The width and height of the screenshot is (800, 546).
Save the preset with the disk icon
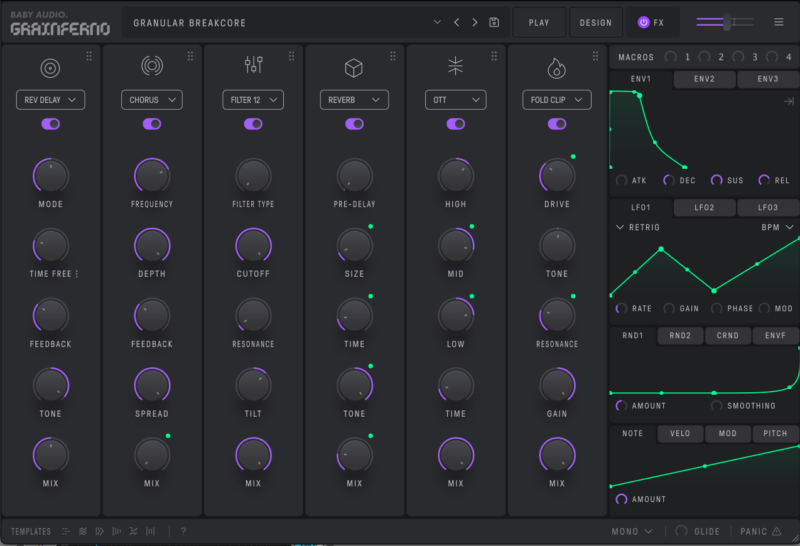click(494, 22)
